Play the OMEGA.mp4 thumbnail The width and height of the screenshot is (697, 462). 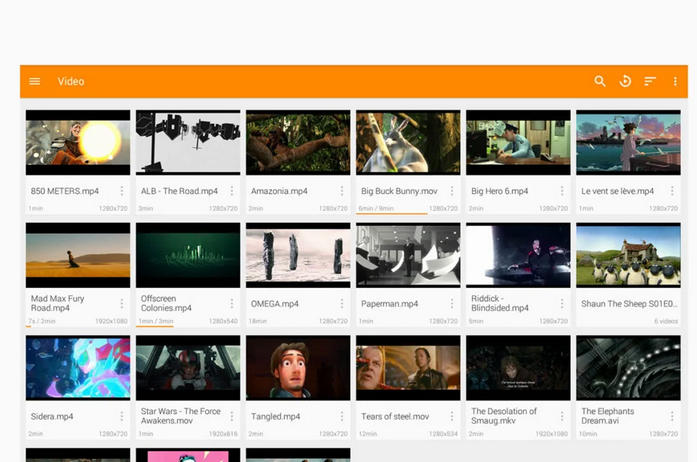pyautogui.click(x=298, y=255)
